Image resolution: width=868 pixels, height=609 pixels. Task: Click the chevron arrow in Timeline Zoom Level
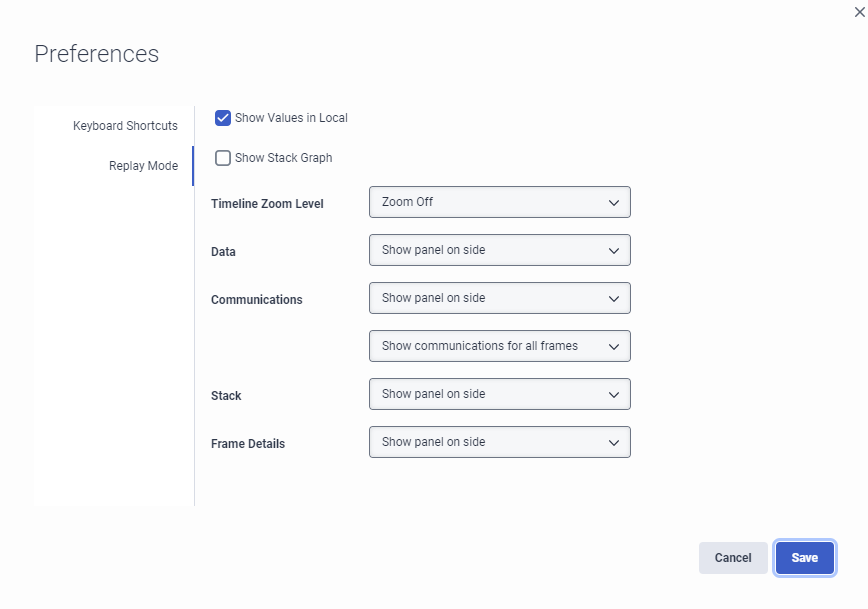(614, 202)
